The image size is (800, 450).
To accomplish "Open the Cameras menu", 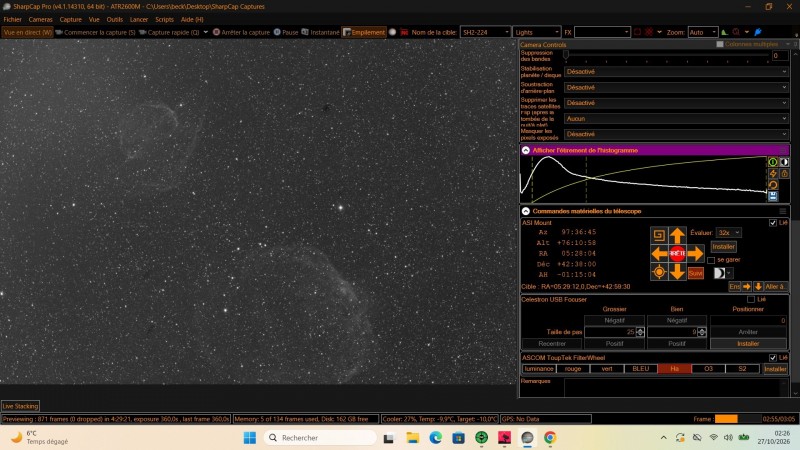I will click(x=40, y=19).
